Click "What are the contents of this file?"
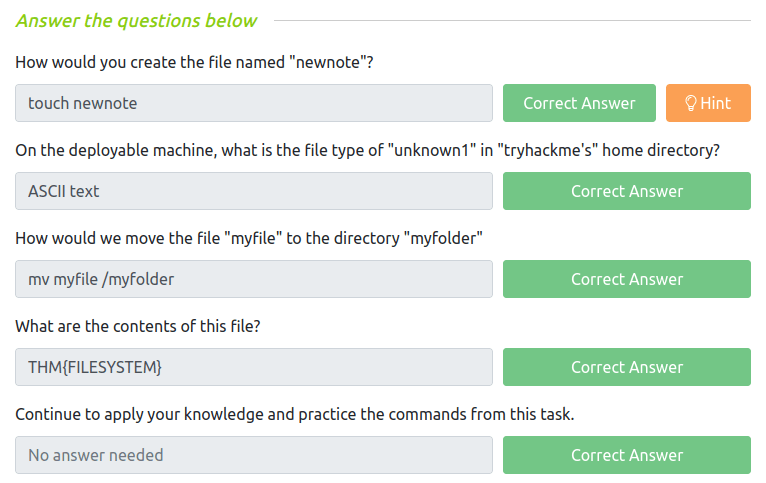This screenshot has width=766, height=483. coord(138,326)
